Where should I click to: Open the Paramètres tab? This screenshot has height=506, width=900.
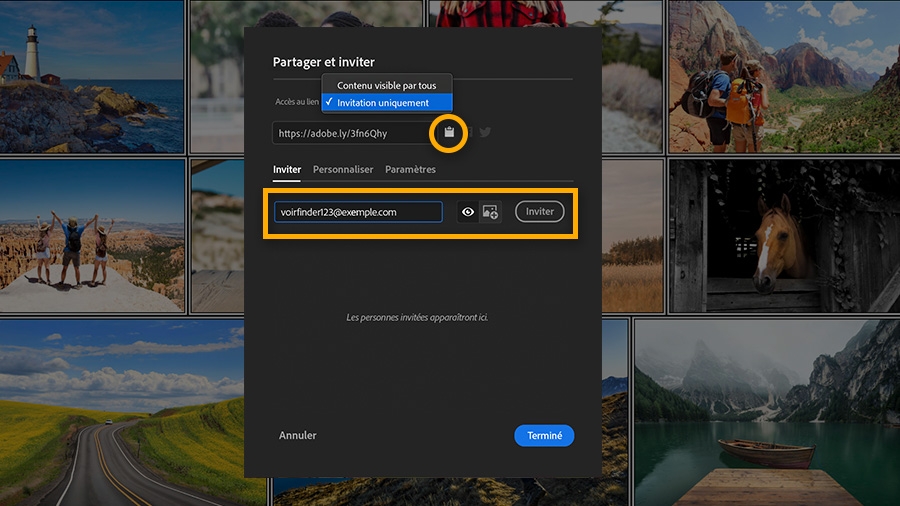[x=410, y=169]
